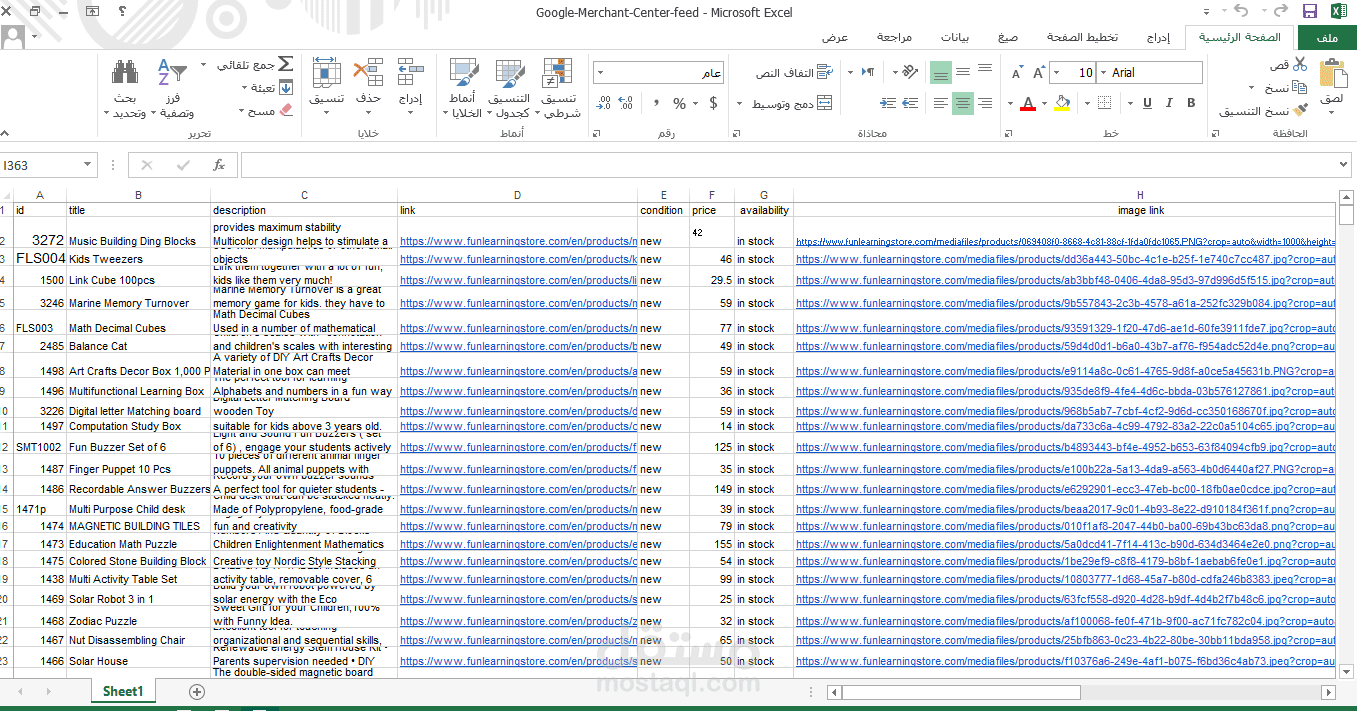This screenshot has height=711, width=1357.
Task: Switch to the View (عرض) tab
Action: pyautogui.click(x=835, y=37)
